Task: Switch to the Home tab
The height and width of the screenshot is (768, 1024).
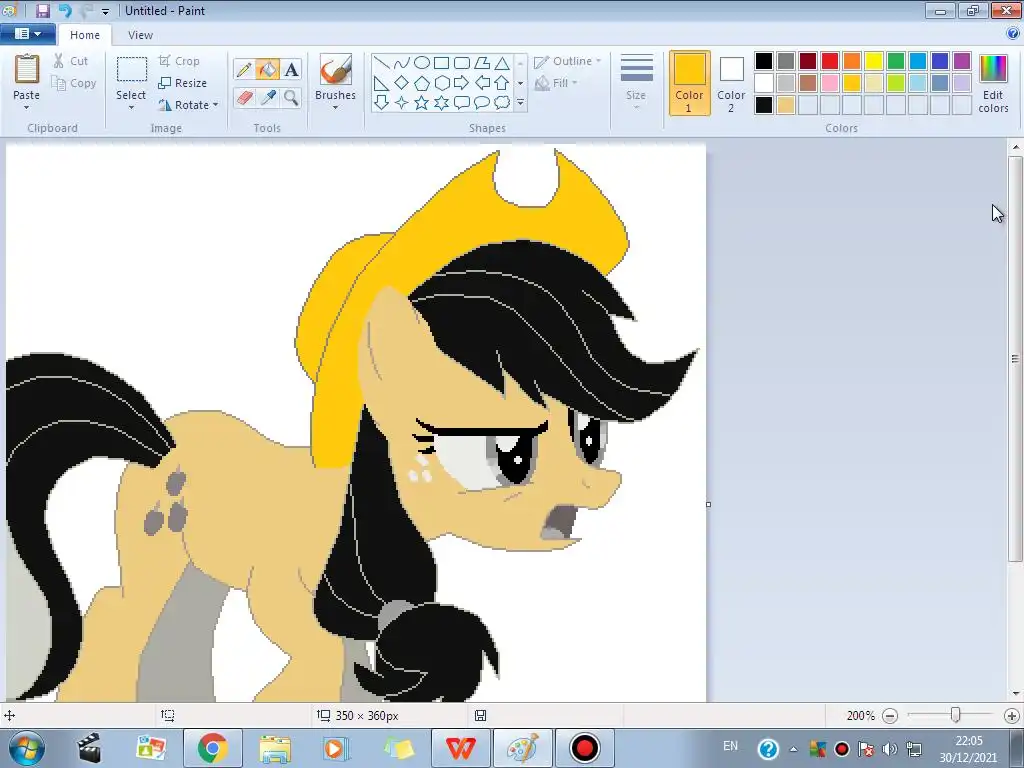Action: click(x=85, y=35)
